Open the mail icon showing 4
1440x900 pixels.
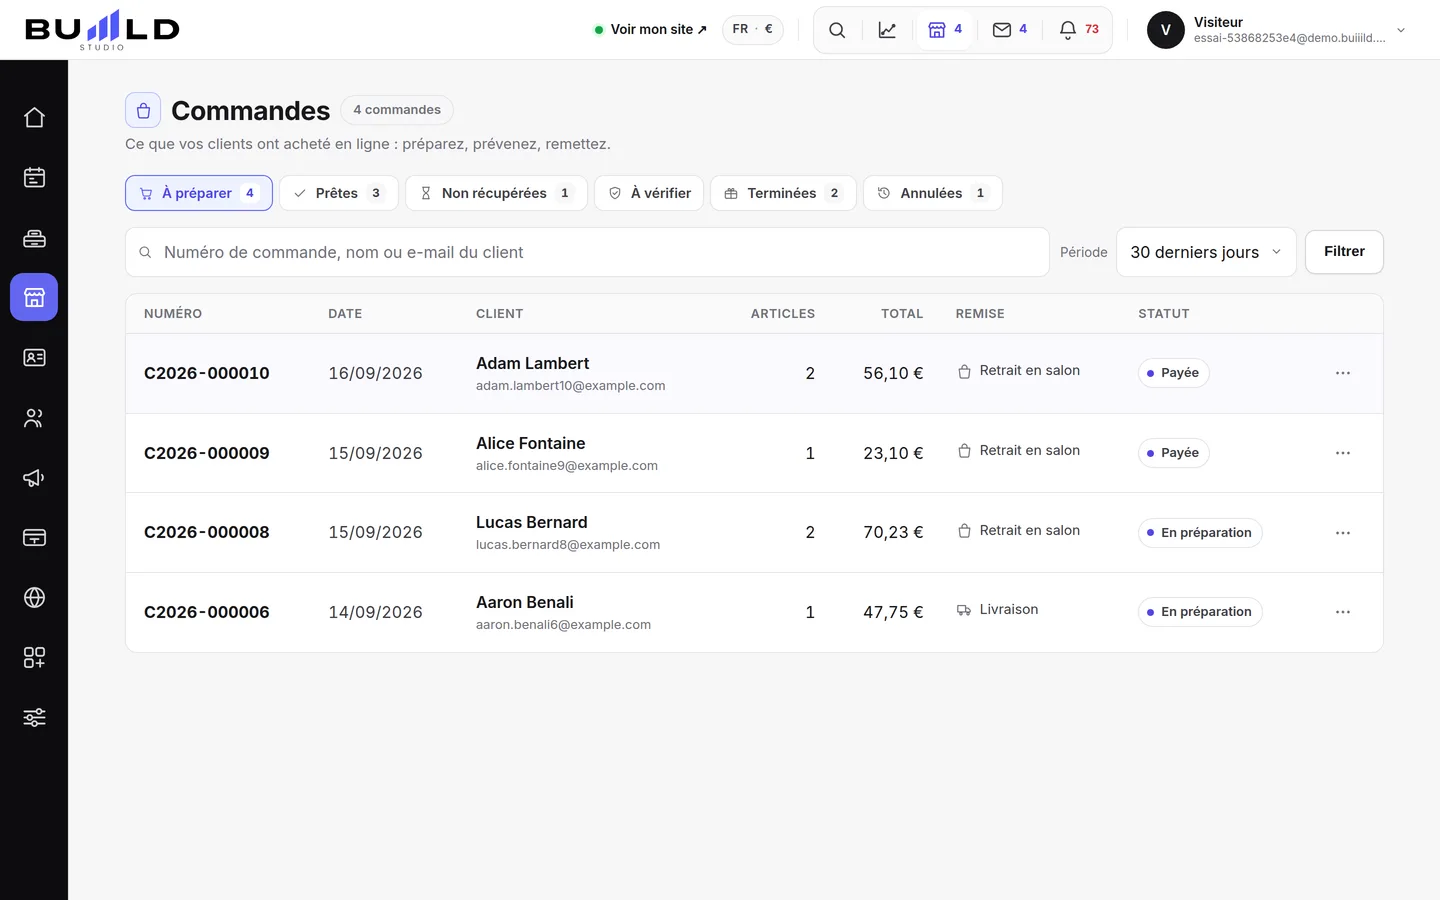point(1010,30)
